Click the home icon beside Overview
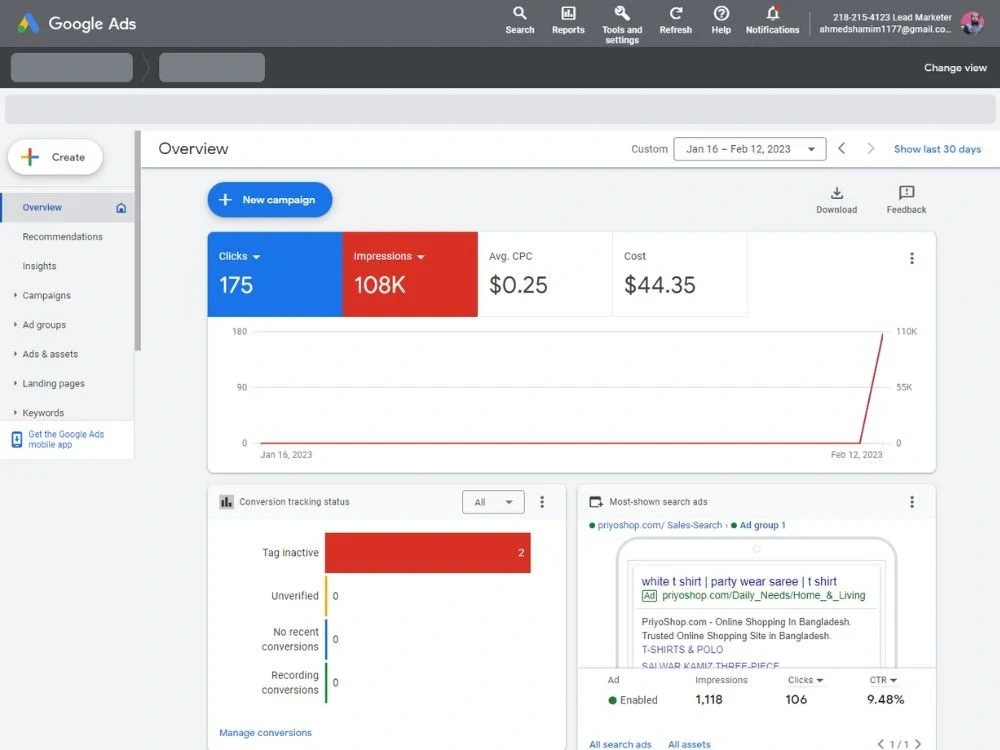 click(x=121, y=208)
